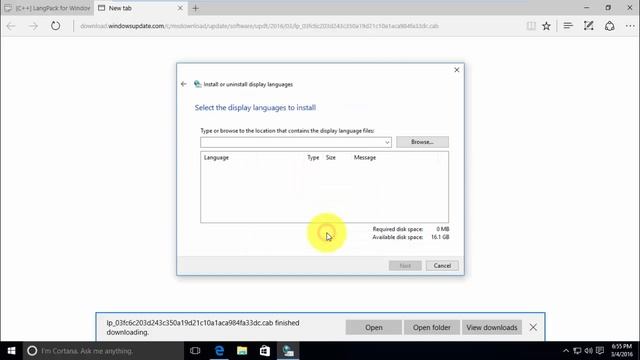Open folder containing the download

point(431,327)
